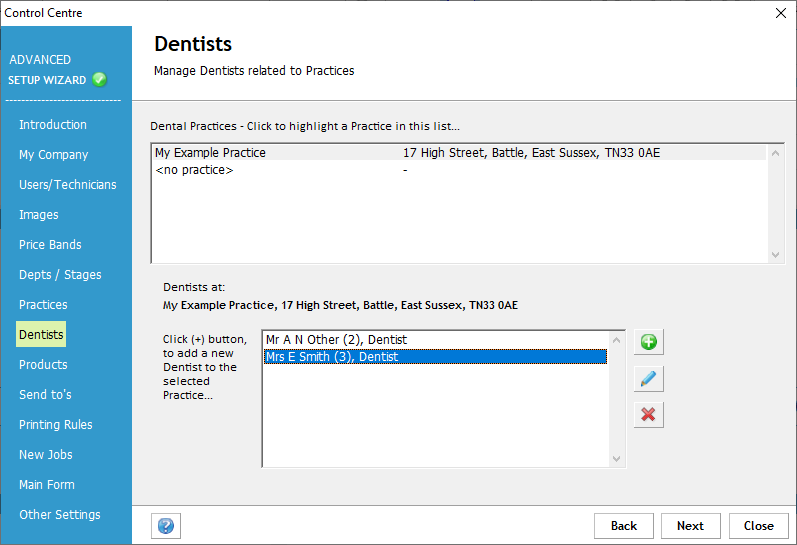The width and height of the screenshot is (797, 545).
Task: Select Mrs E Smith dentist entry
Action: tap(332, 356)
